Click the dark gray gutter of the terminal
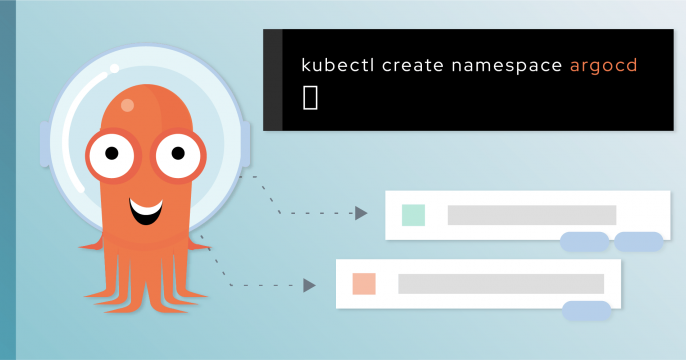 (273, 80)
